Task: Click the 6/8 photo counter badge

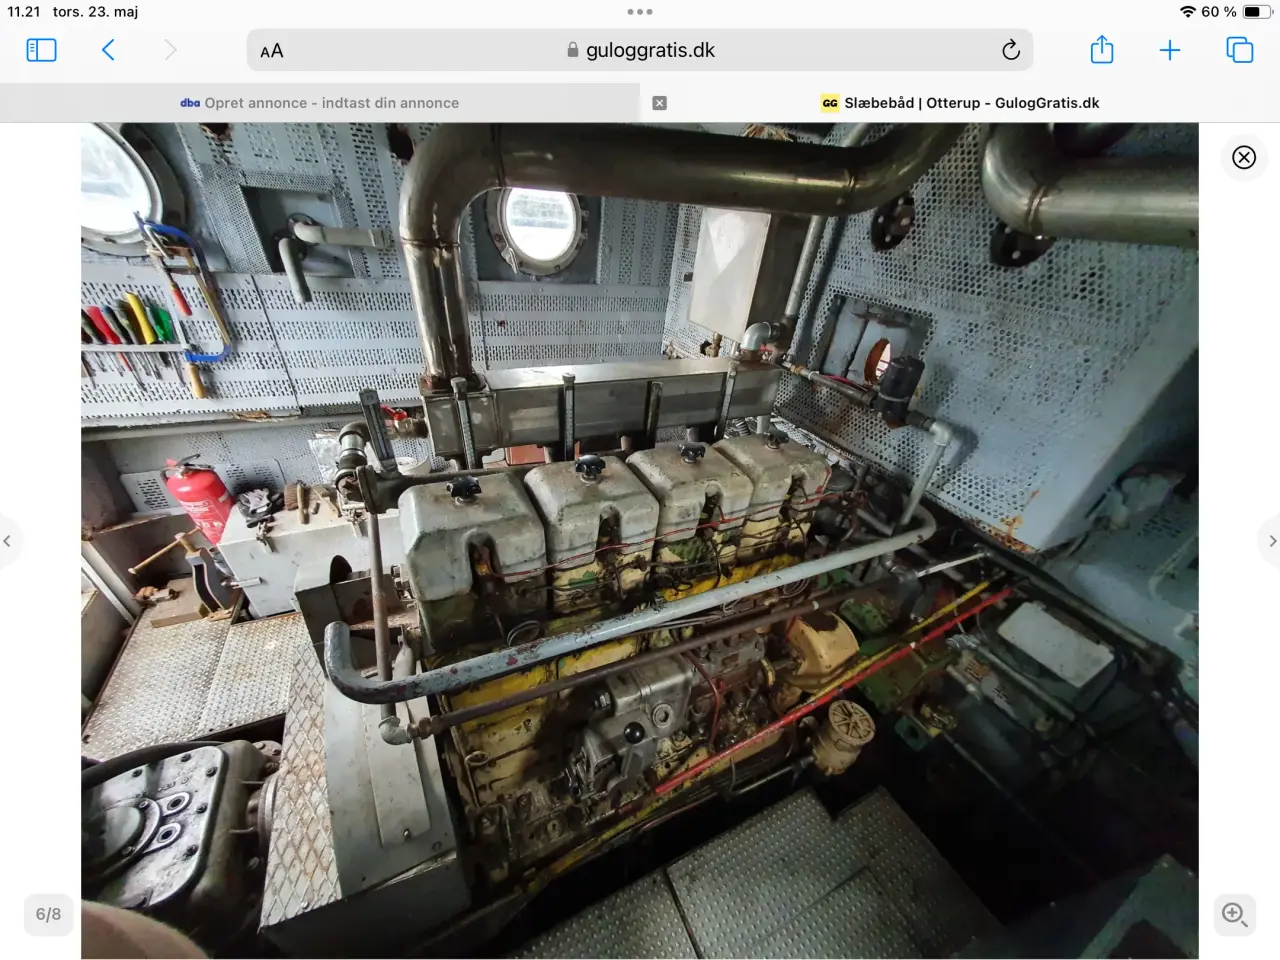Action: click(48, 914)
